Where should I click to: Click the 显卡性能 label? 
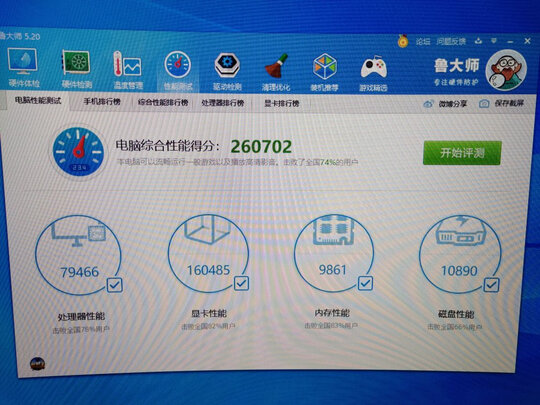pos(209,313)
